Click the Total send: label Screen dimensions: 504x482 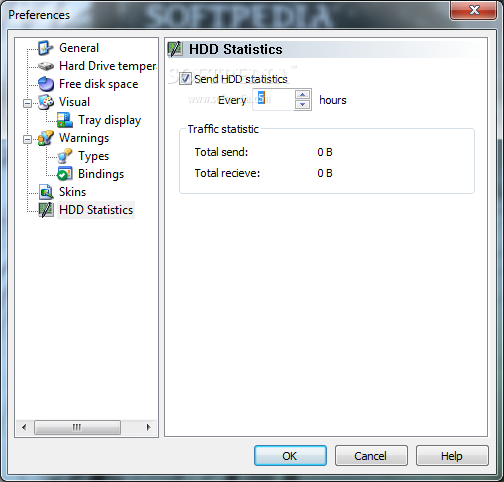[x=221, y=152]
